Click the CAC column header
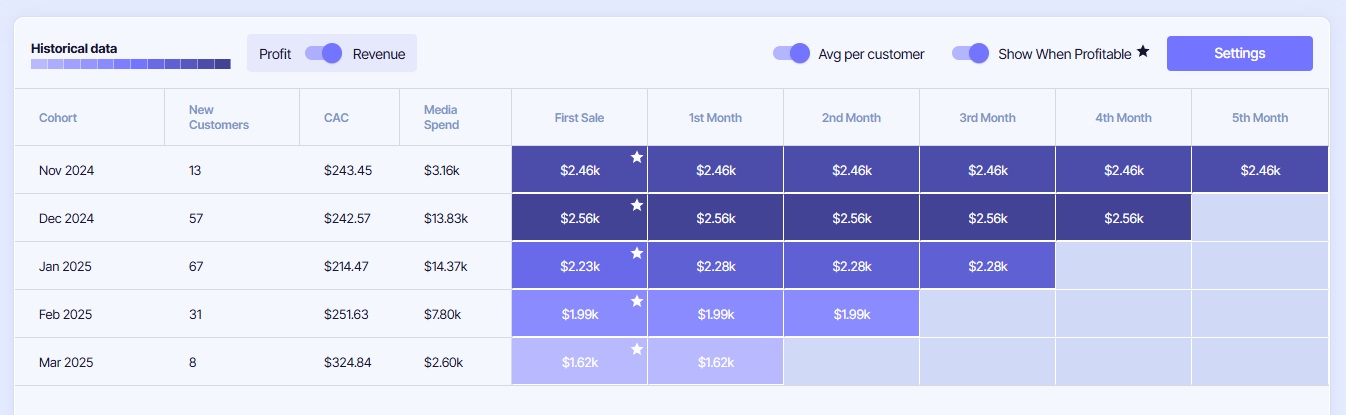 pos(336,118)
